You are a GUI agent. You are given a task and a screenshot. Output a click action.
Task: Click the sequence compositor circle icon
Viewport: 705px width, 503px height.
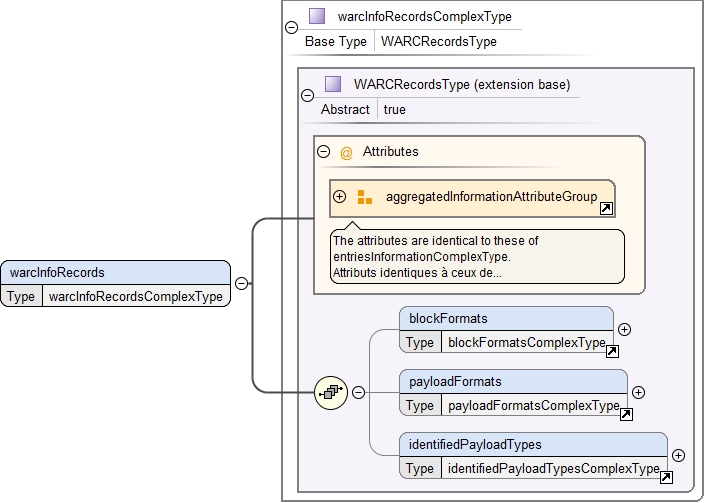tap(331, 393)
